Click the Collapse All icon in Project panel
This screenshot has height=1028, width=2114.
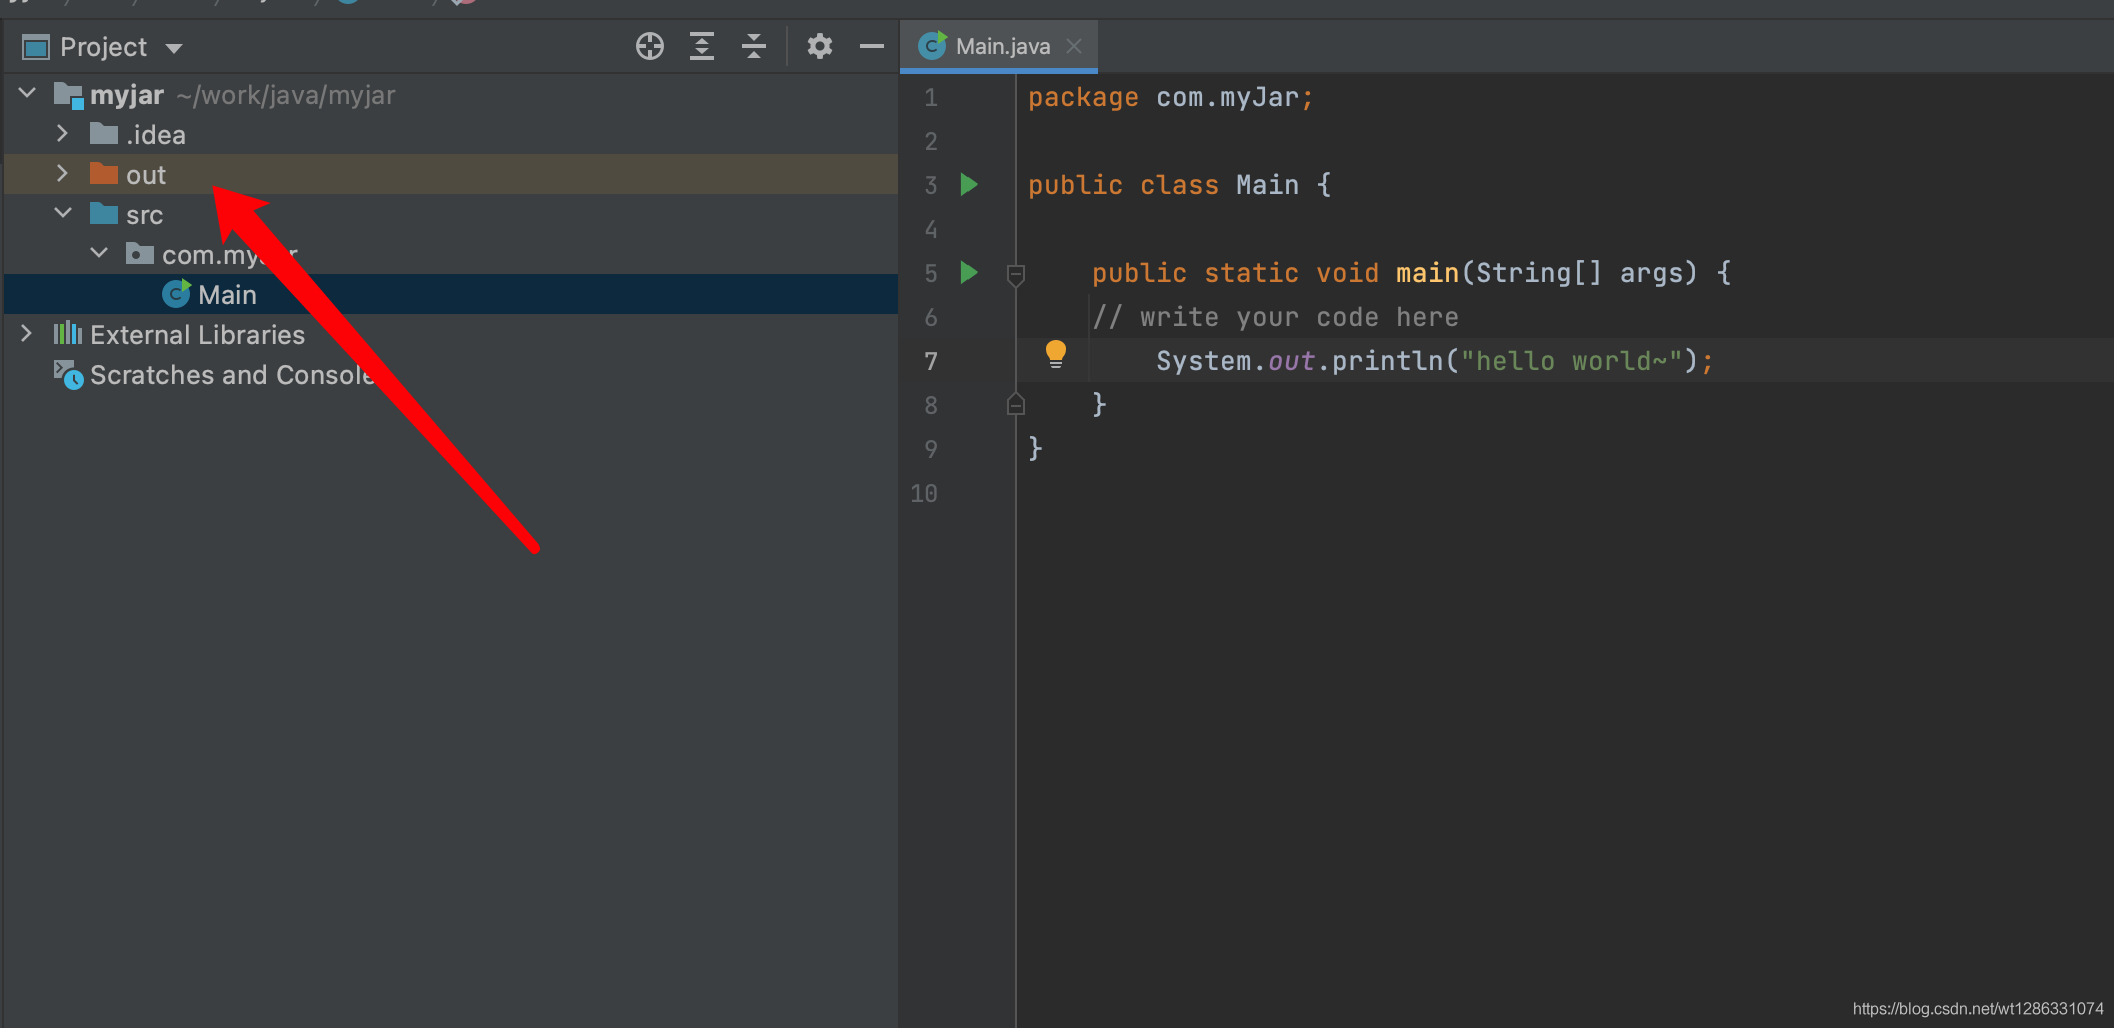tap(754, 46)
